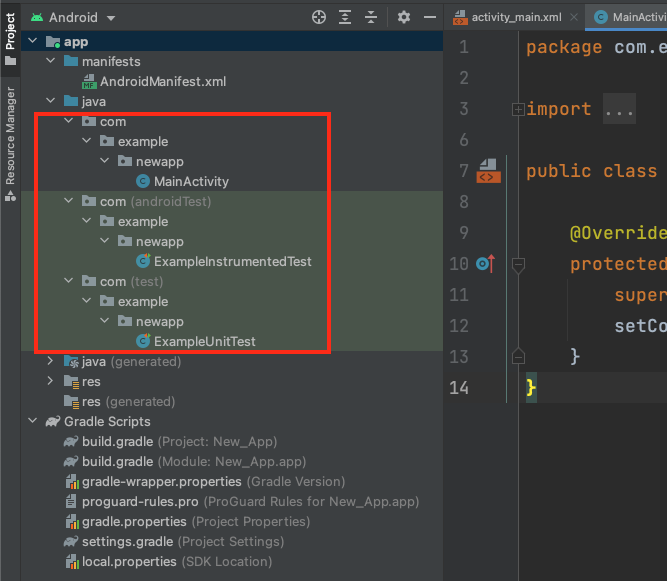
Task: Select the MainActivity class in tree
Action: pyautogui.click(x=191, y=182)
